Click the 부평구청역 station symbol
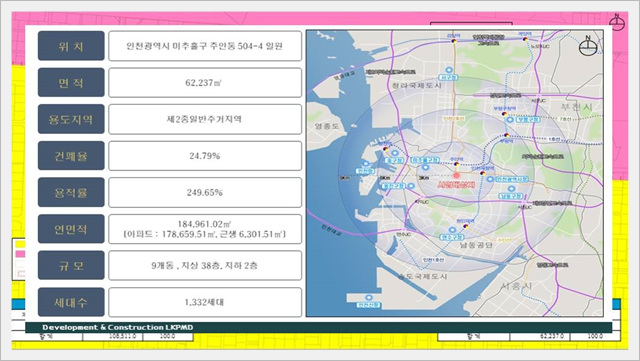The height and width of the screenshot is (361, 640). (504, 114)
